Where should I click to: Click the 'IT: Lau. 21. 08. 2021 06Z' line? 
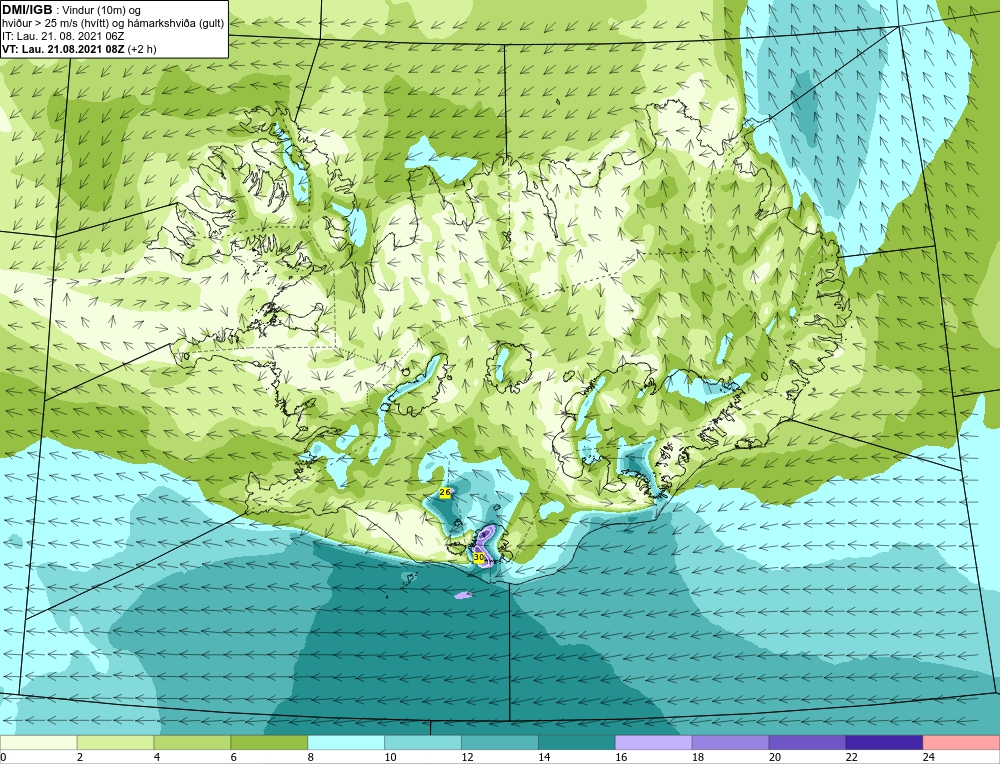tap(63, 36)
